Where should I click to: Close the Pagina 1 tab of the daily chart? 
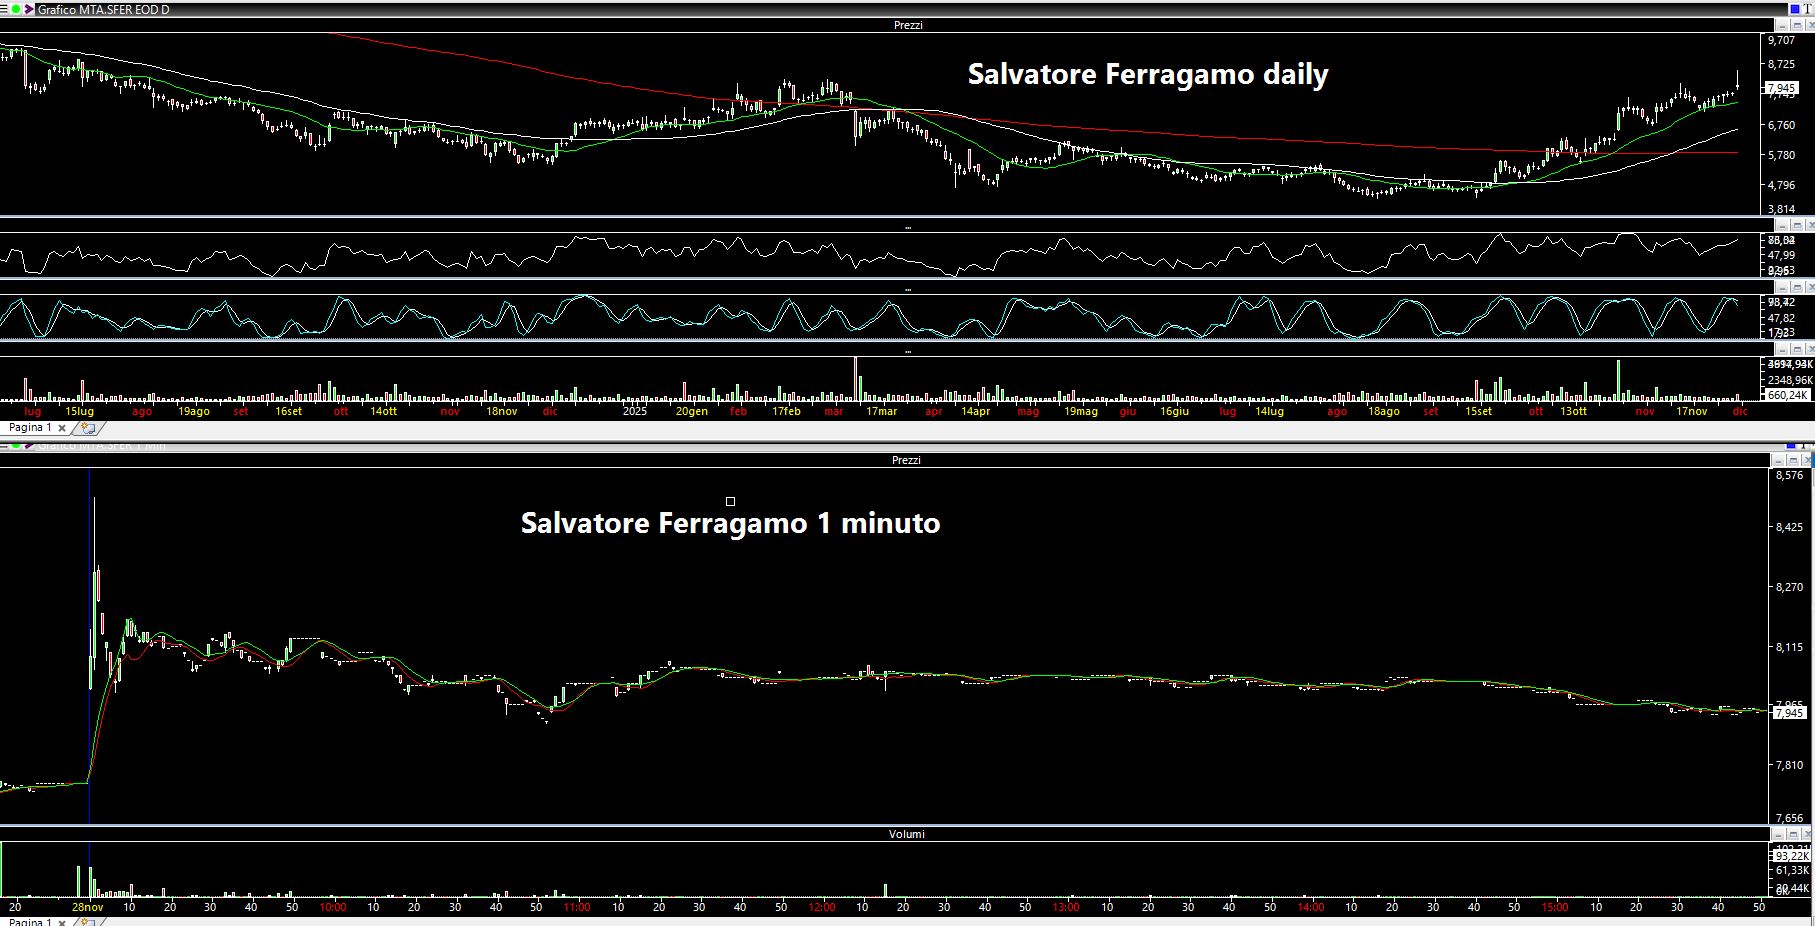[62, 428]
